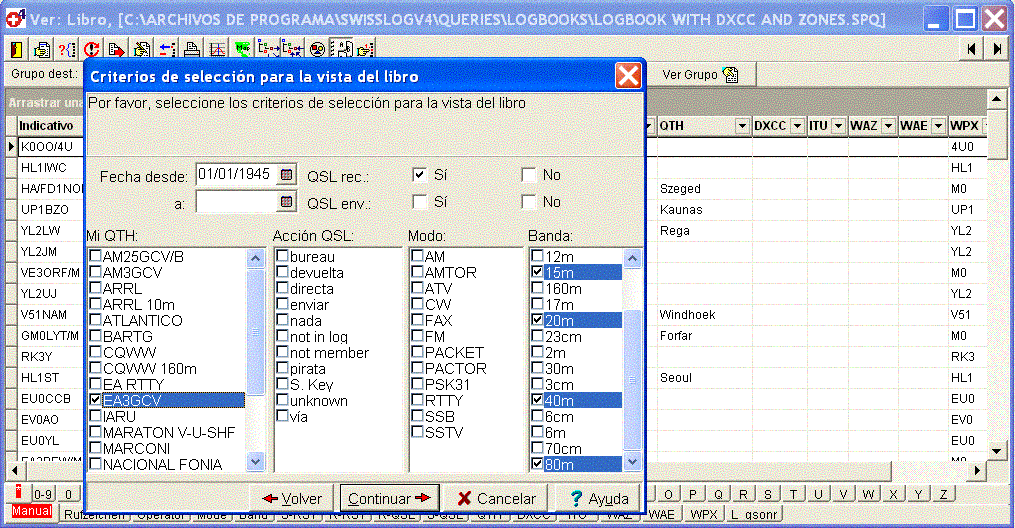Check QSL env. Sí checkbox
The height and width of the screenshot is (528, 1015).
(x=420, y=202)
